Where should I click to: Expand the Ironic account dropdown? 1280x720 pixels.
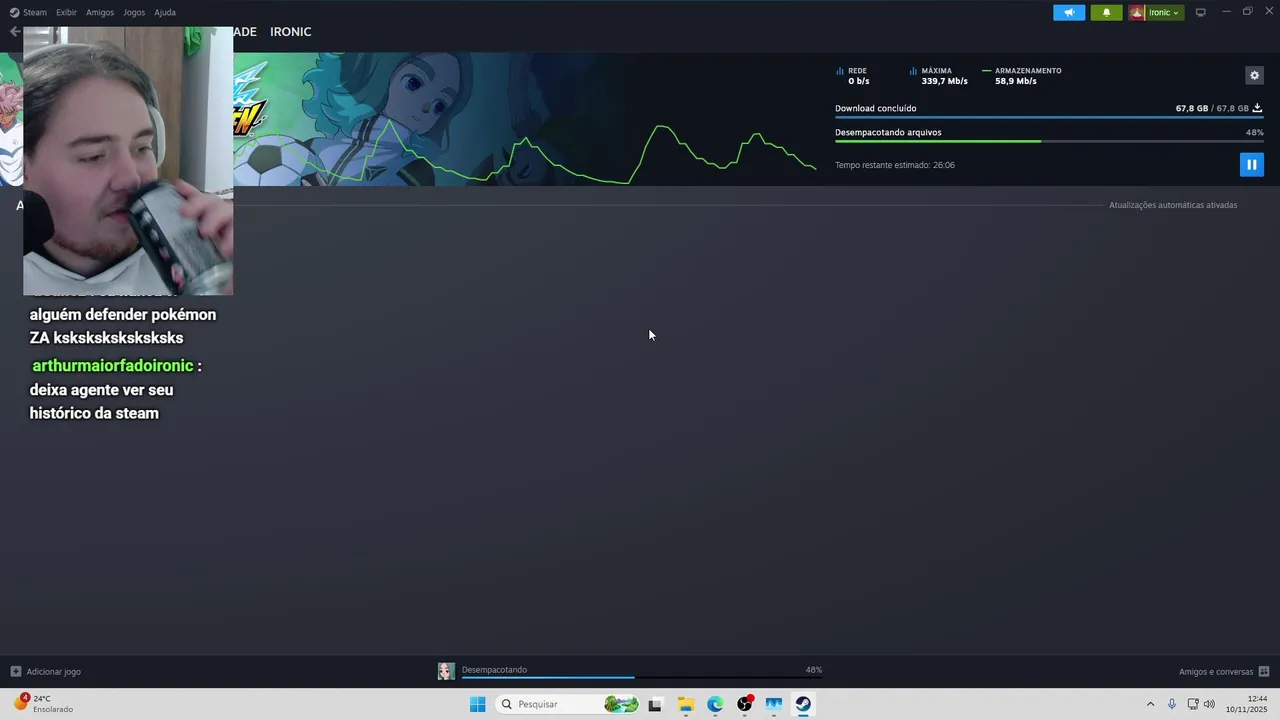click(1164, 12)
